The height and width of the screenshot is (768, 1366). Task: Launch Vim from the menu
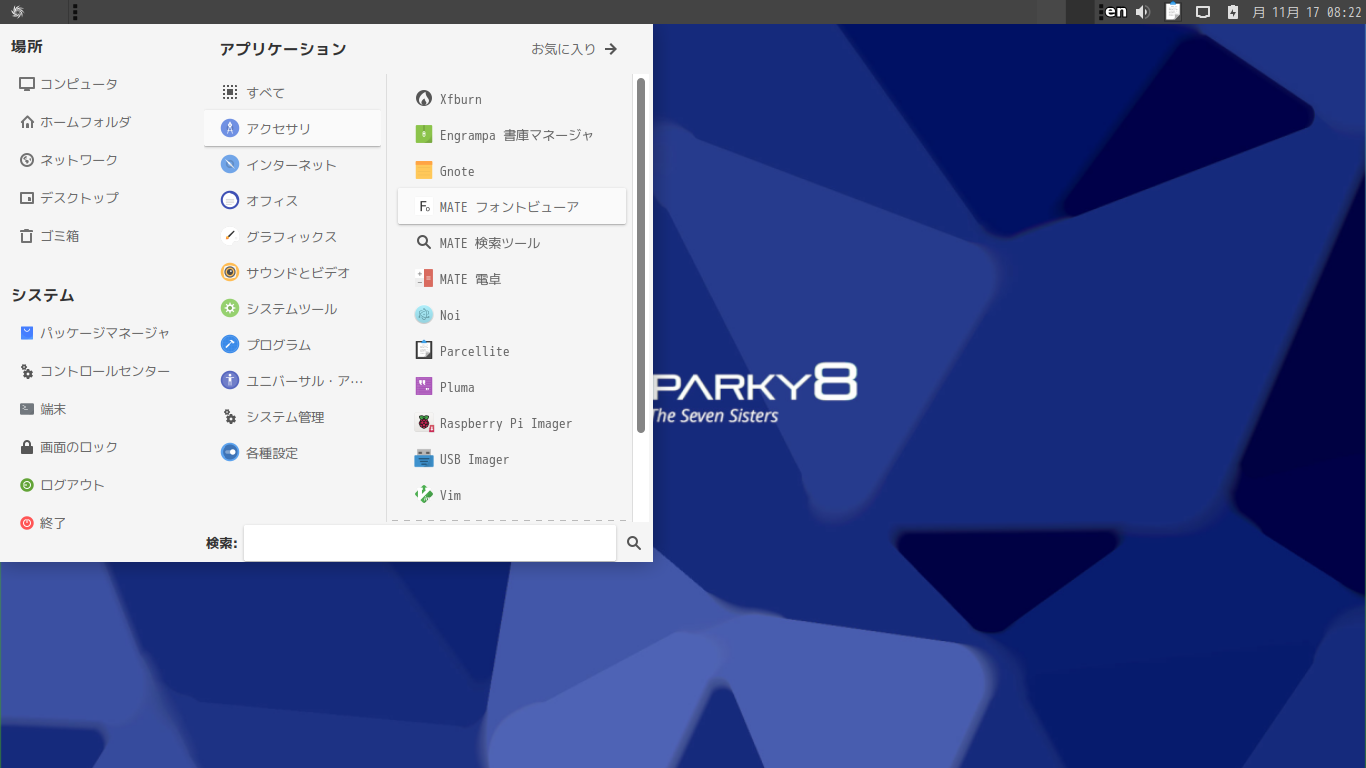click(x=512, y=495)
